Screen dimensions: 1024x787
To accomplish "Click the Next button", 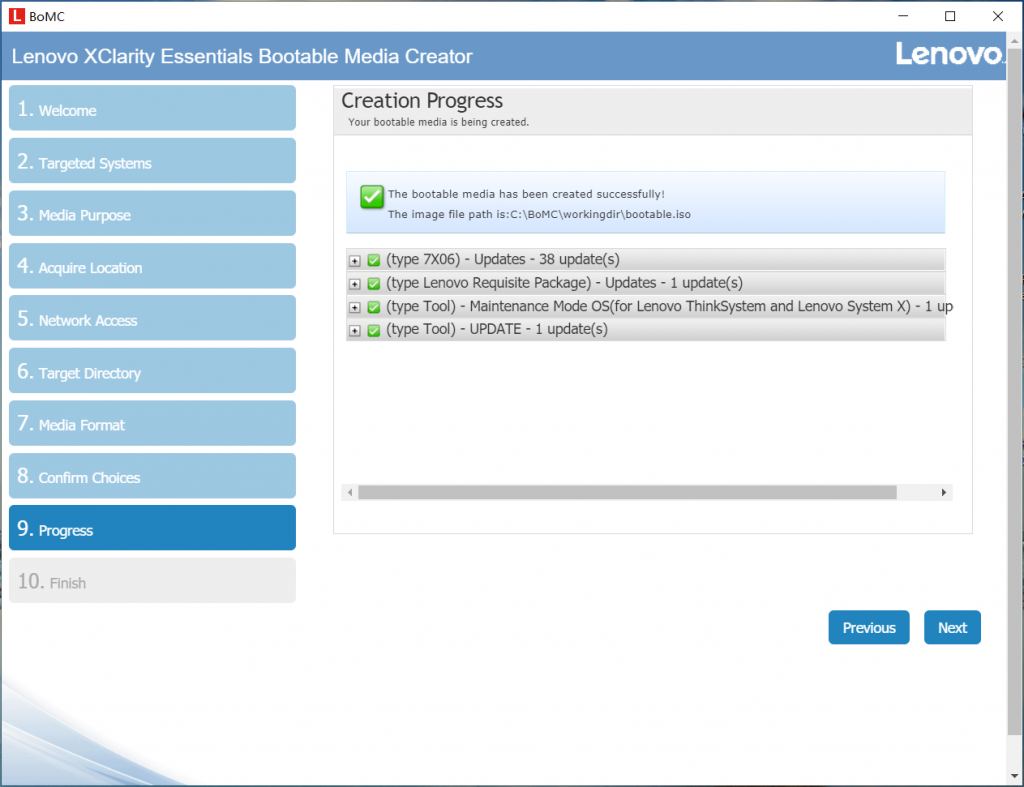I will pyautogui.click(x=952, y=628).
